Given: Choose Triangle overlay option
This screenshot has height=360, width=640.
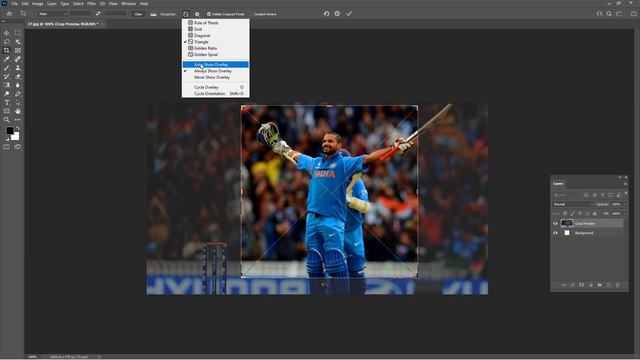Looking at the screenshot, I should tap(215, 42).
